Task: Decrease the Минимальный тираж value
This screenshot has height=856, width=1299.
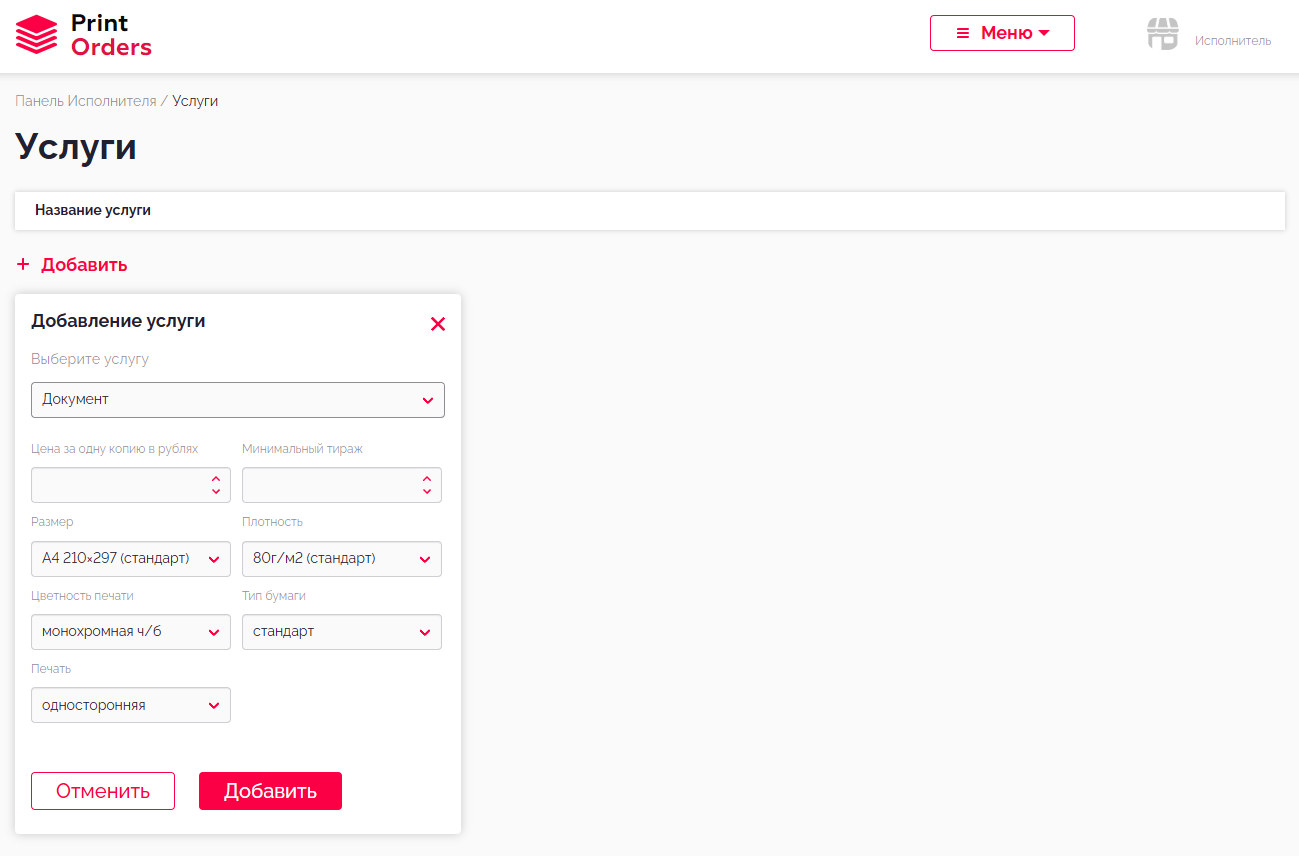Action: click(427, 492)
